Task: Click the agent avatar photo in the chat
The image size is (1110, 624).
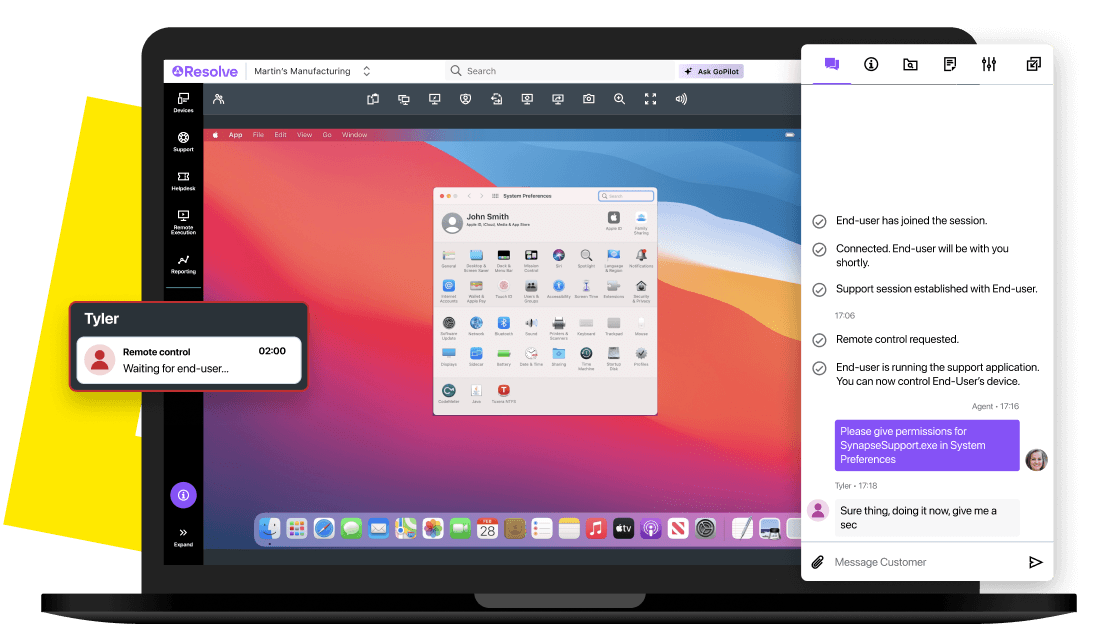Action: [x=1036, y=460]
